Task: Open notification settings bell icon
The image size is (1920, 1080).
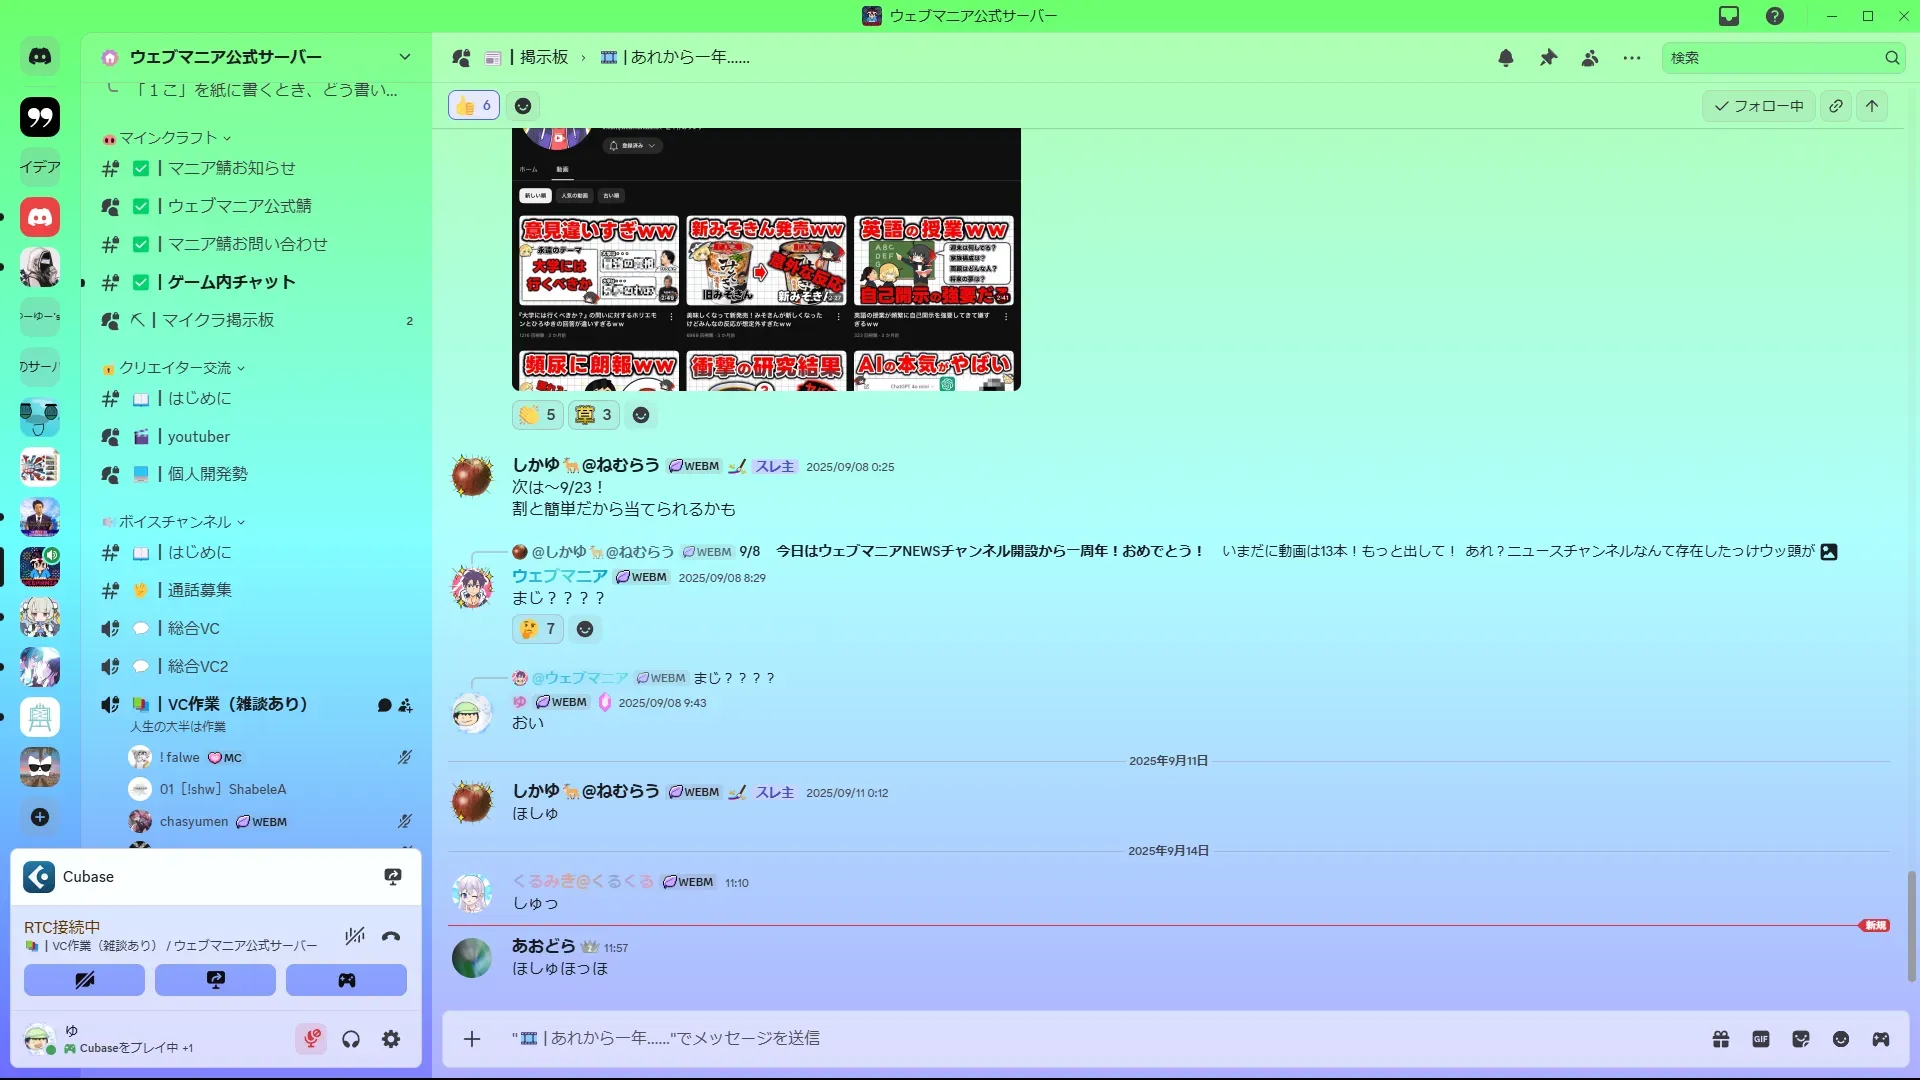Action: (x=1505, y=58)
